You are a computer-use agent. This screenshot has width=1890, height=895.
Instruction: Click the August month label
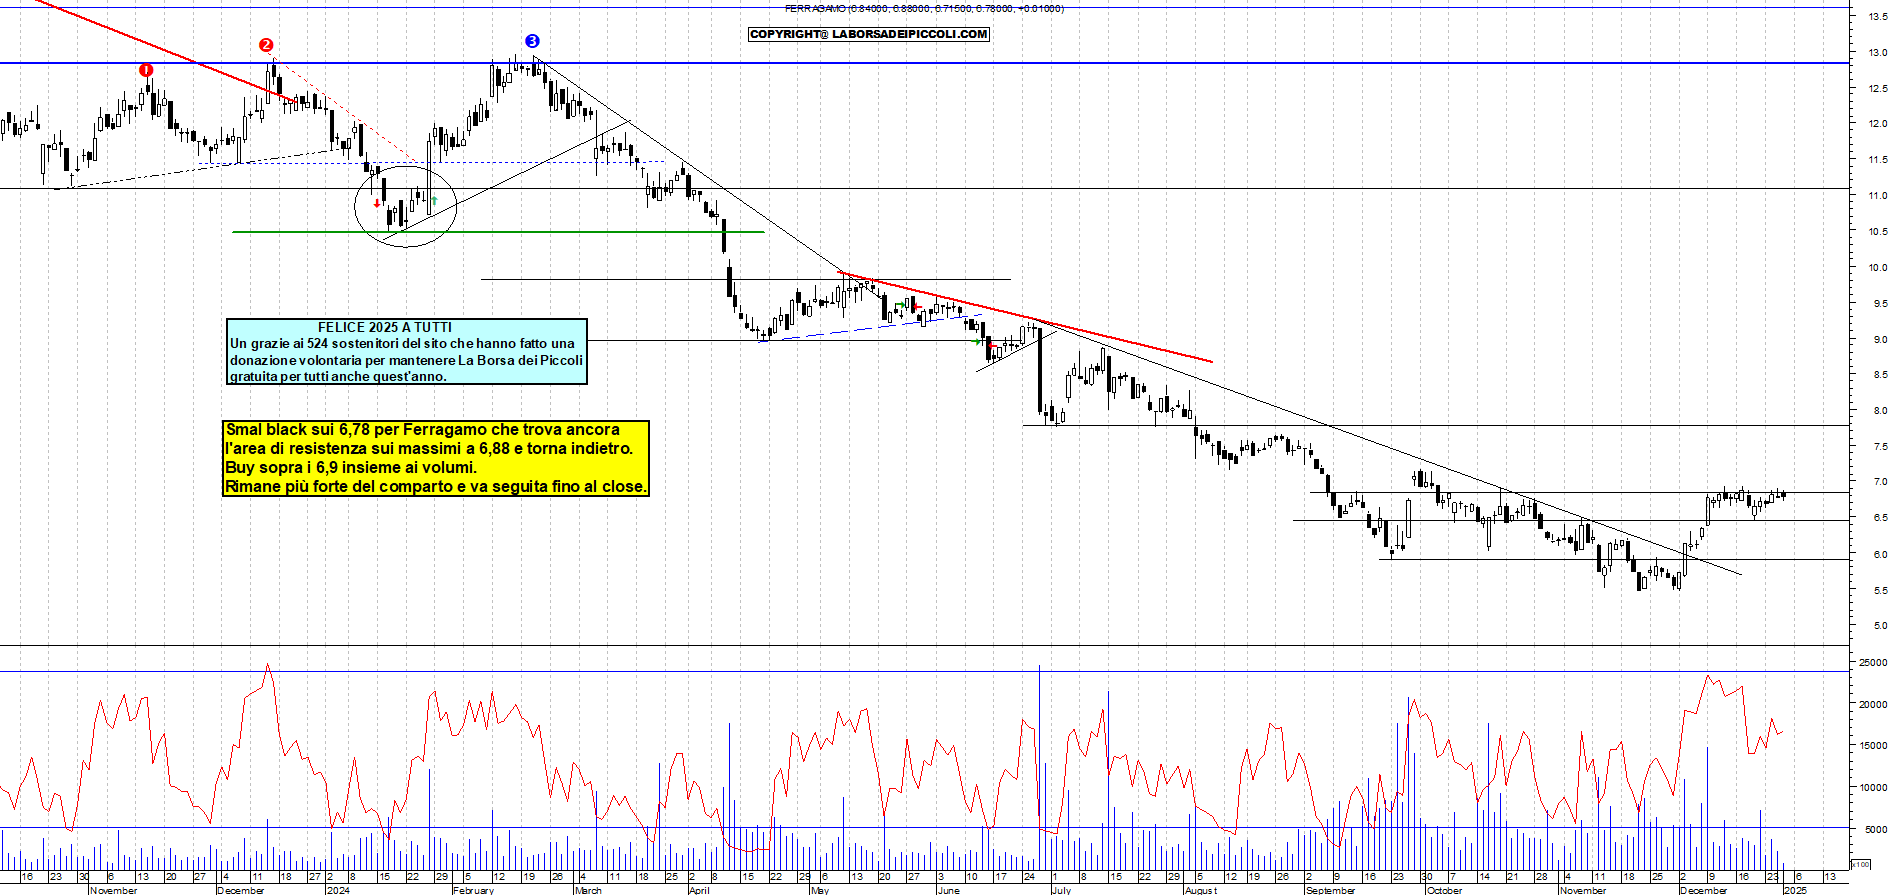[x=1201, y=890]
